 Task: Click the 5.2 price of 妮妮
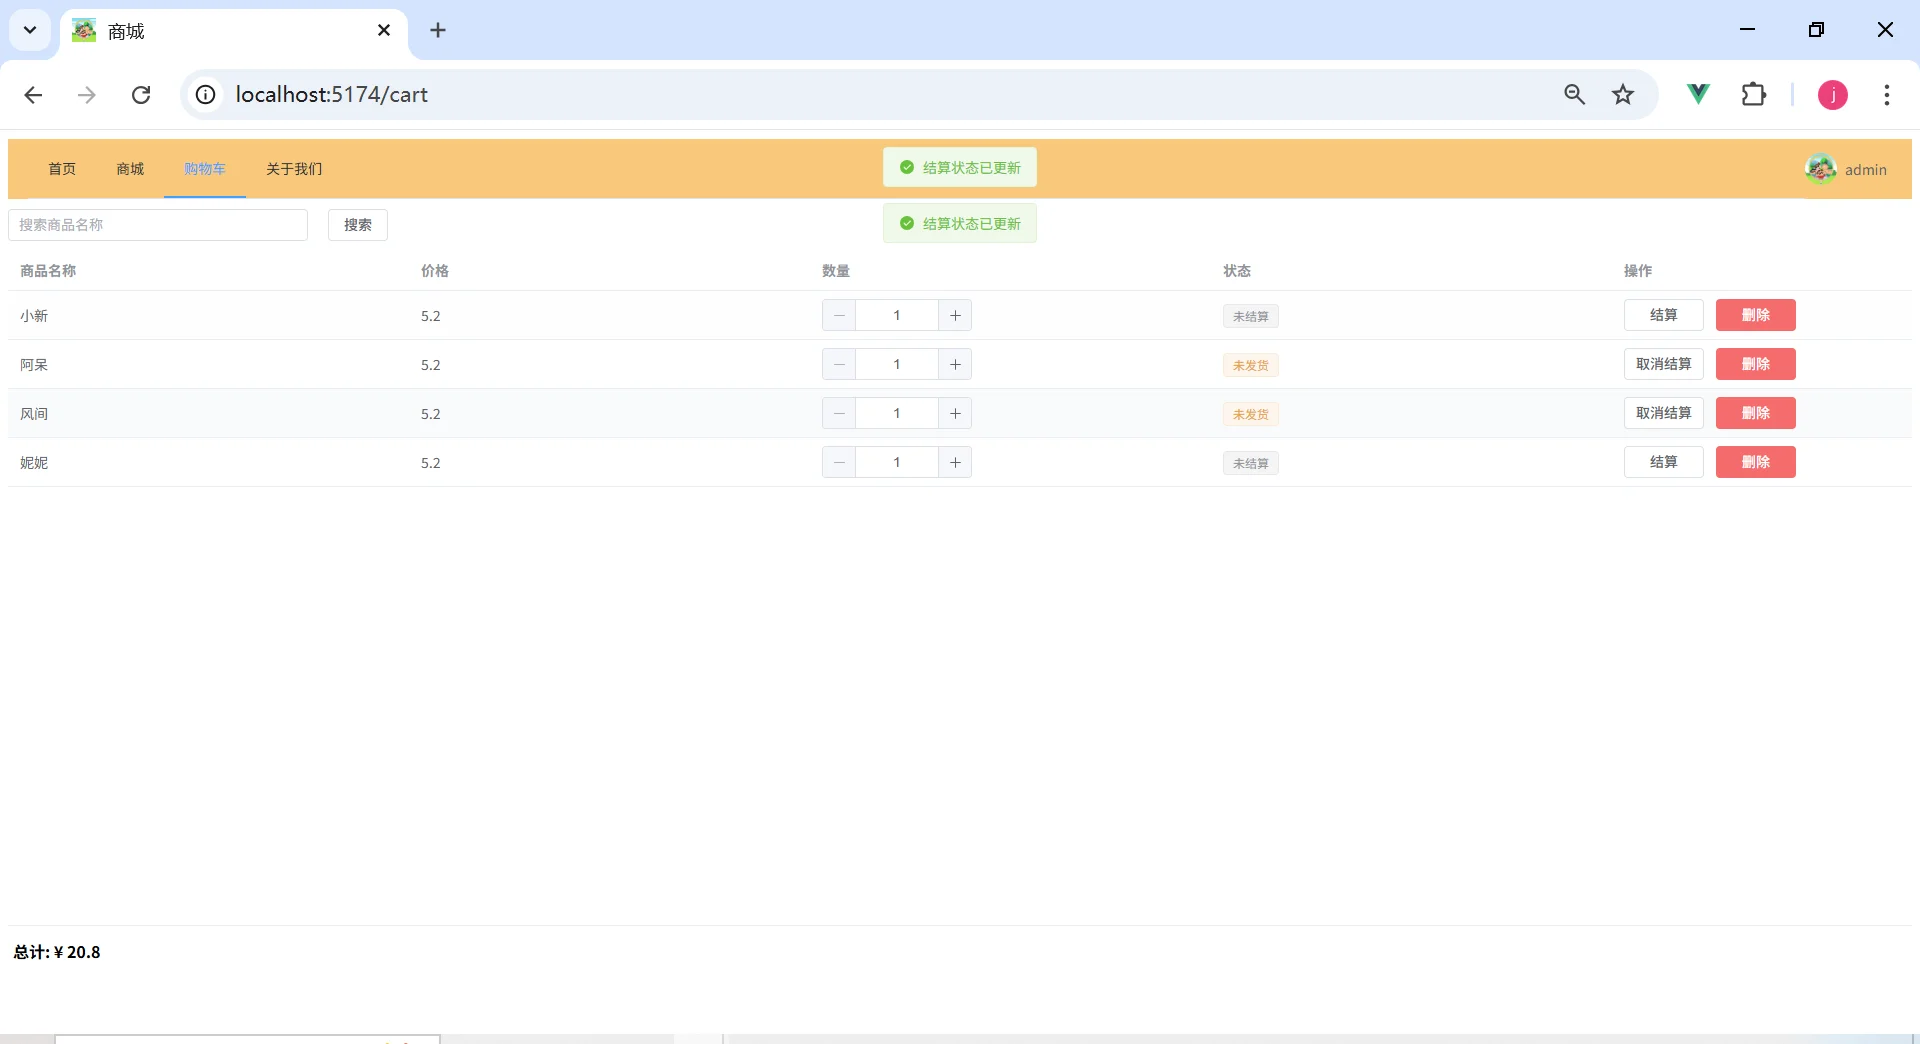pos(431,463)
